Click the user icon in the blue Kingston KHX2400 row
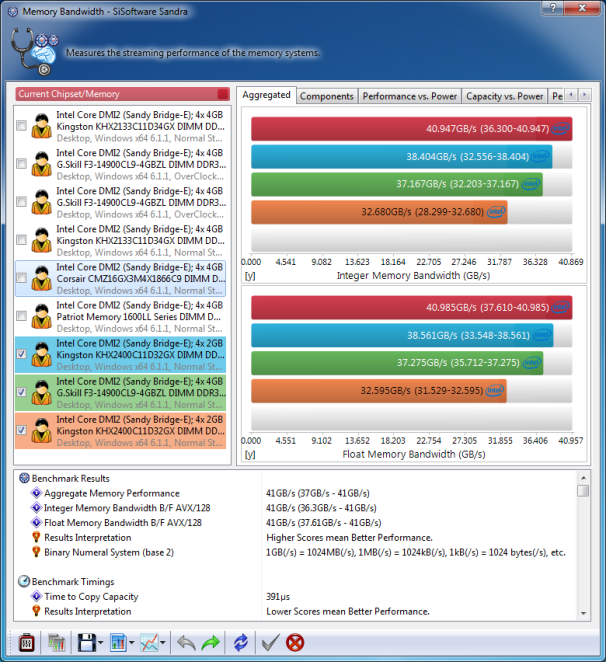 point(41,354)
